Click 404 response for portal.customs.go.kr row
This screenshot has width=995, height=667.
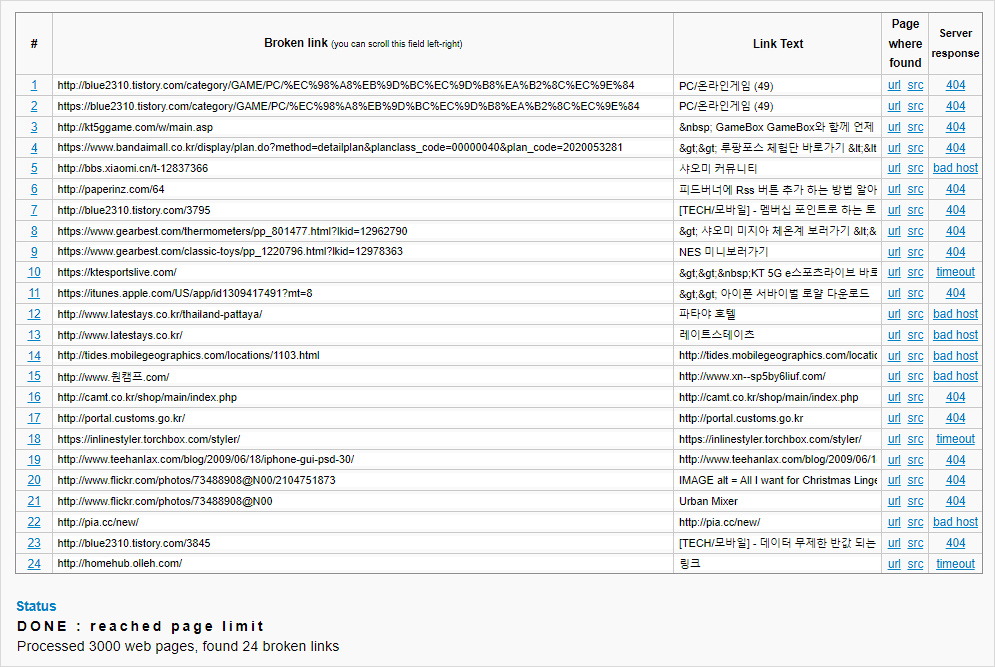point(955,418)
